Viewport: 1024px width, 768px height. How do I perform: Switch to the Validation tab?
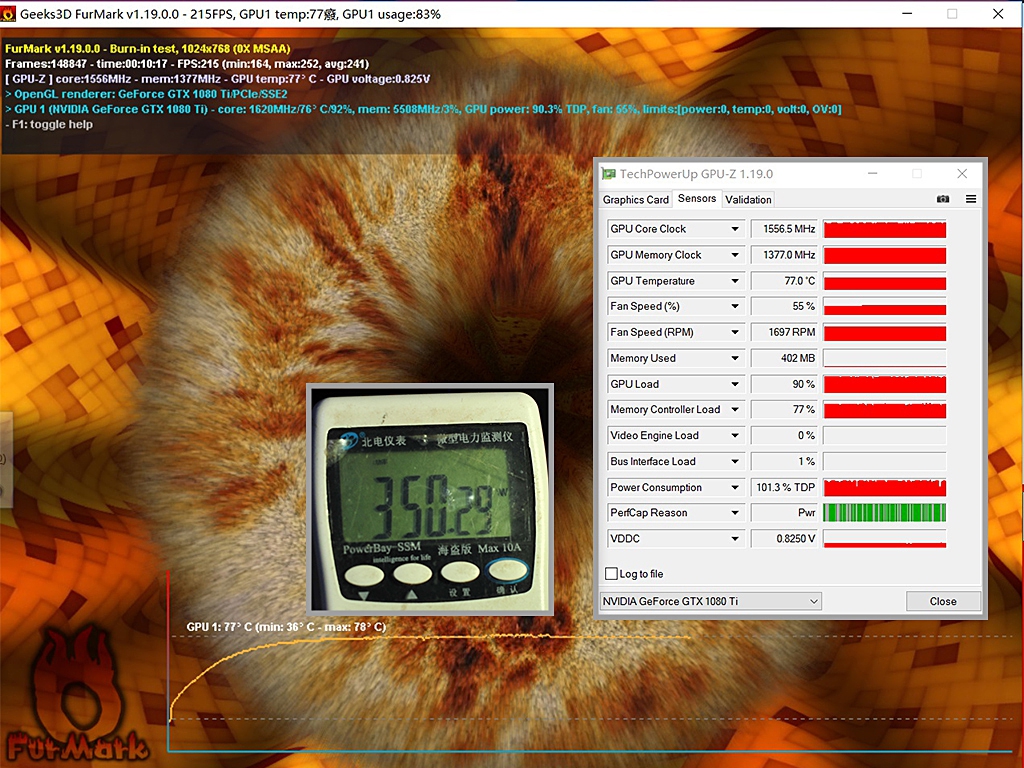click(x=748, y=200)
